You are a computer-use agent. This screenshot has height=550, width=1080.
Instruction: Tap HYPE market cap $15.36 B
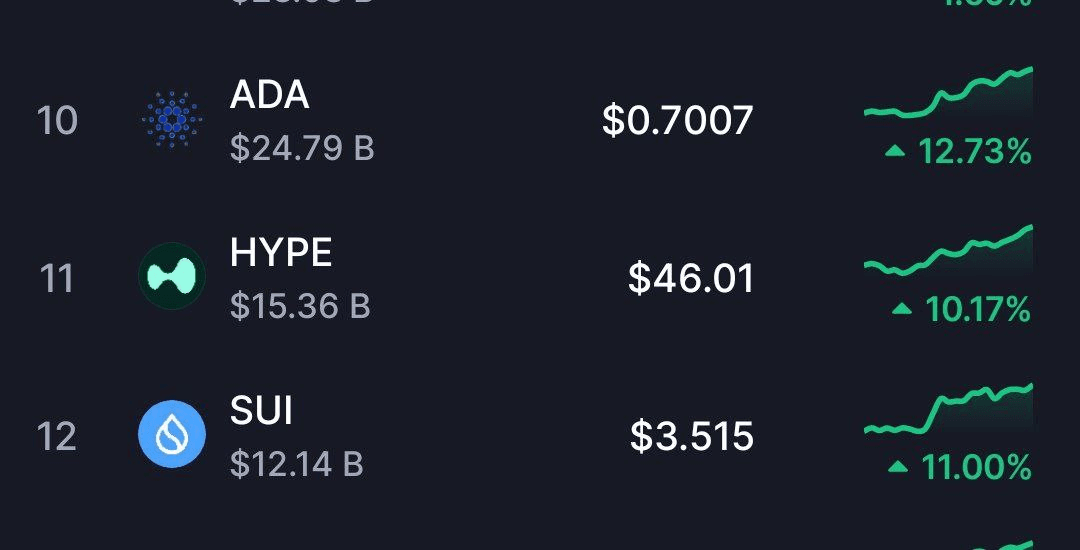300,306
